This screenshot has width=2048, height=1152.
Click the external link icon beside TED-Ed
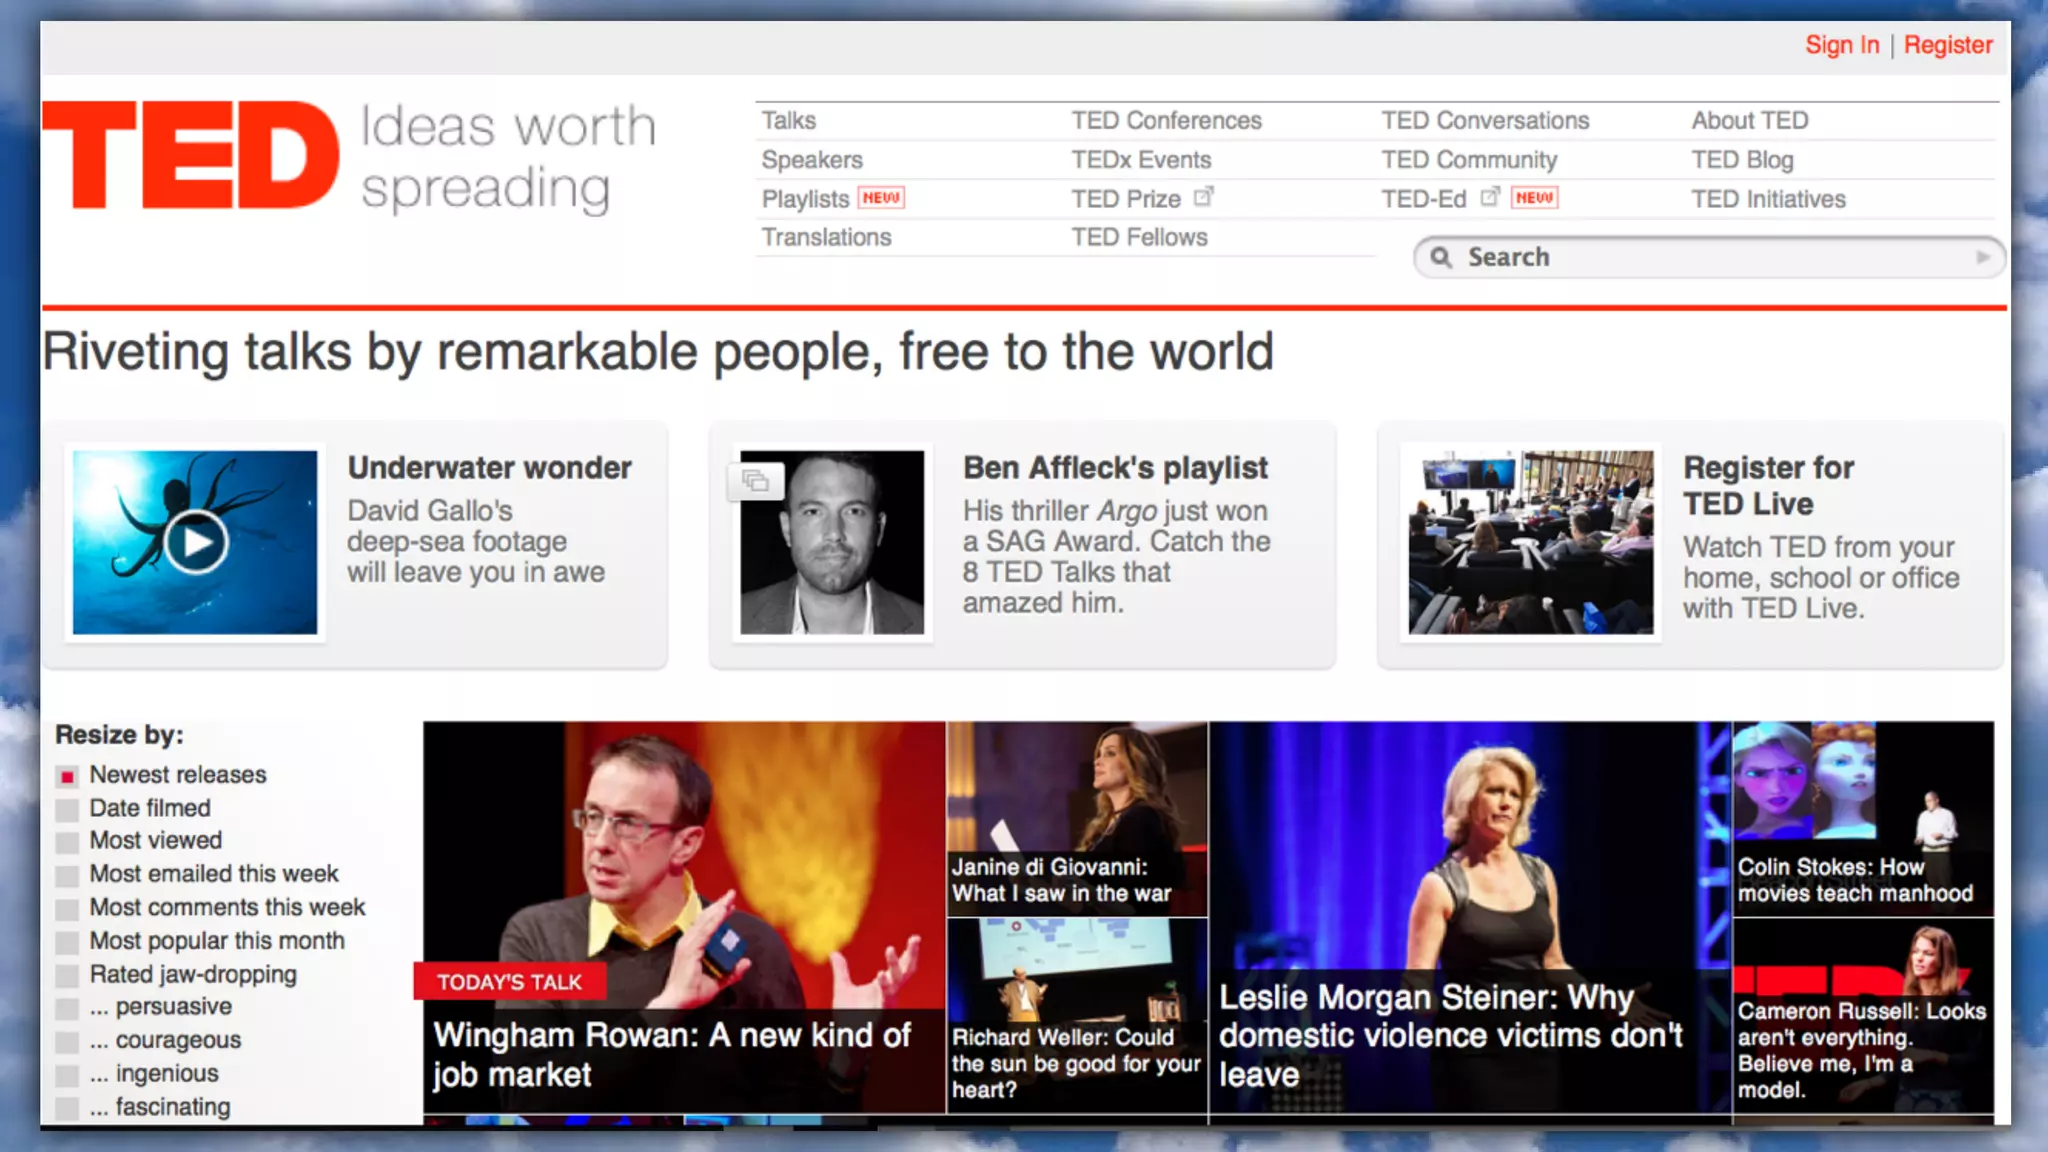click(x=1490, y=197)
